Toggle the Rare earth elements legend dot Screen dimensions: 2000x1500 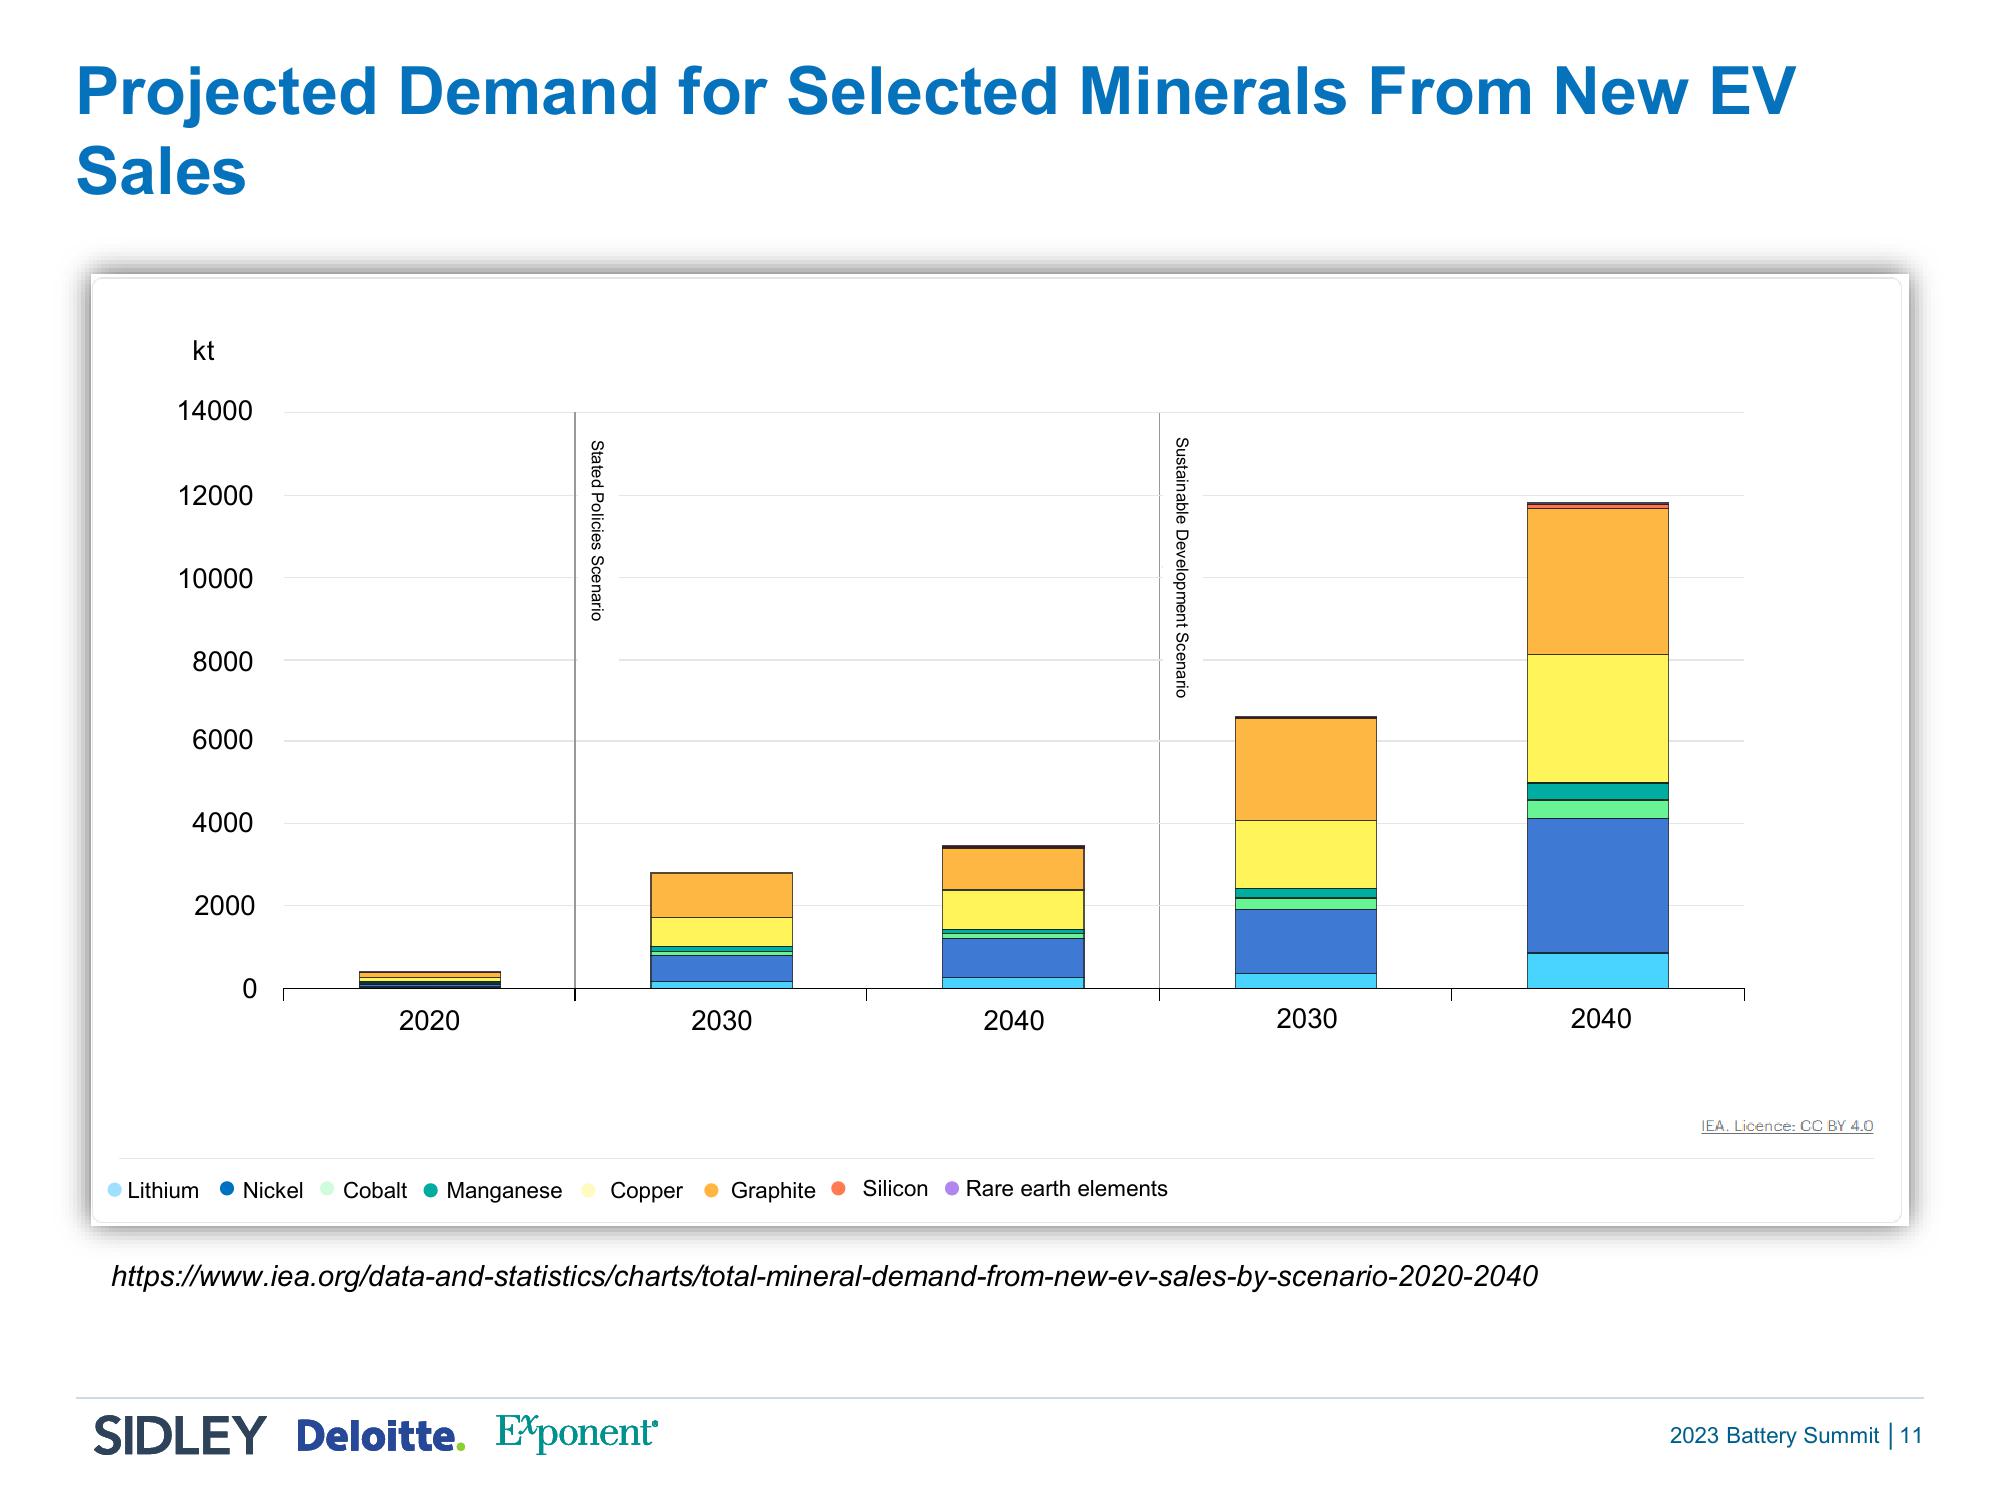click(x=952, y=1188)
